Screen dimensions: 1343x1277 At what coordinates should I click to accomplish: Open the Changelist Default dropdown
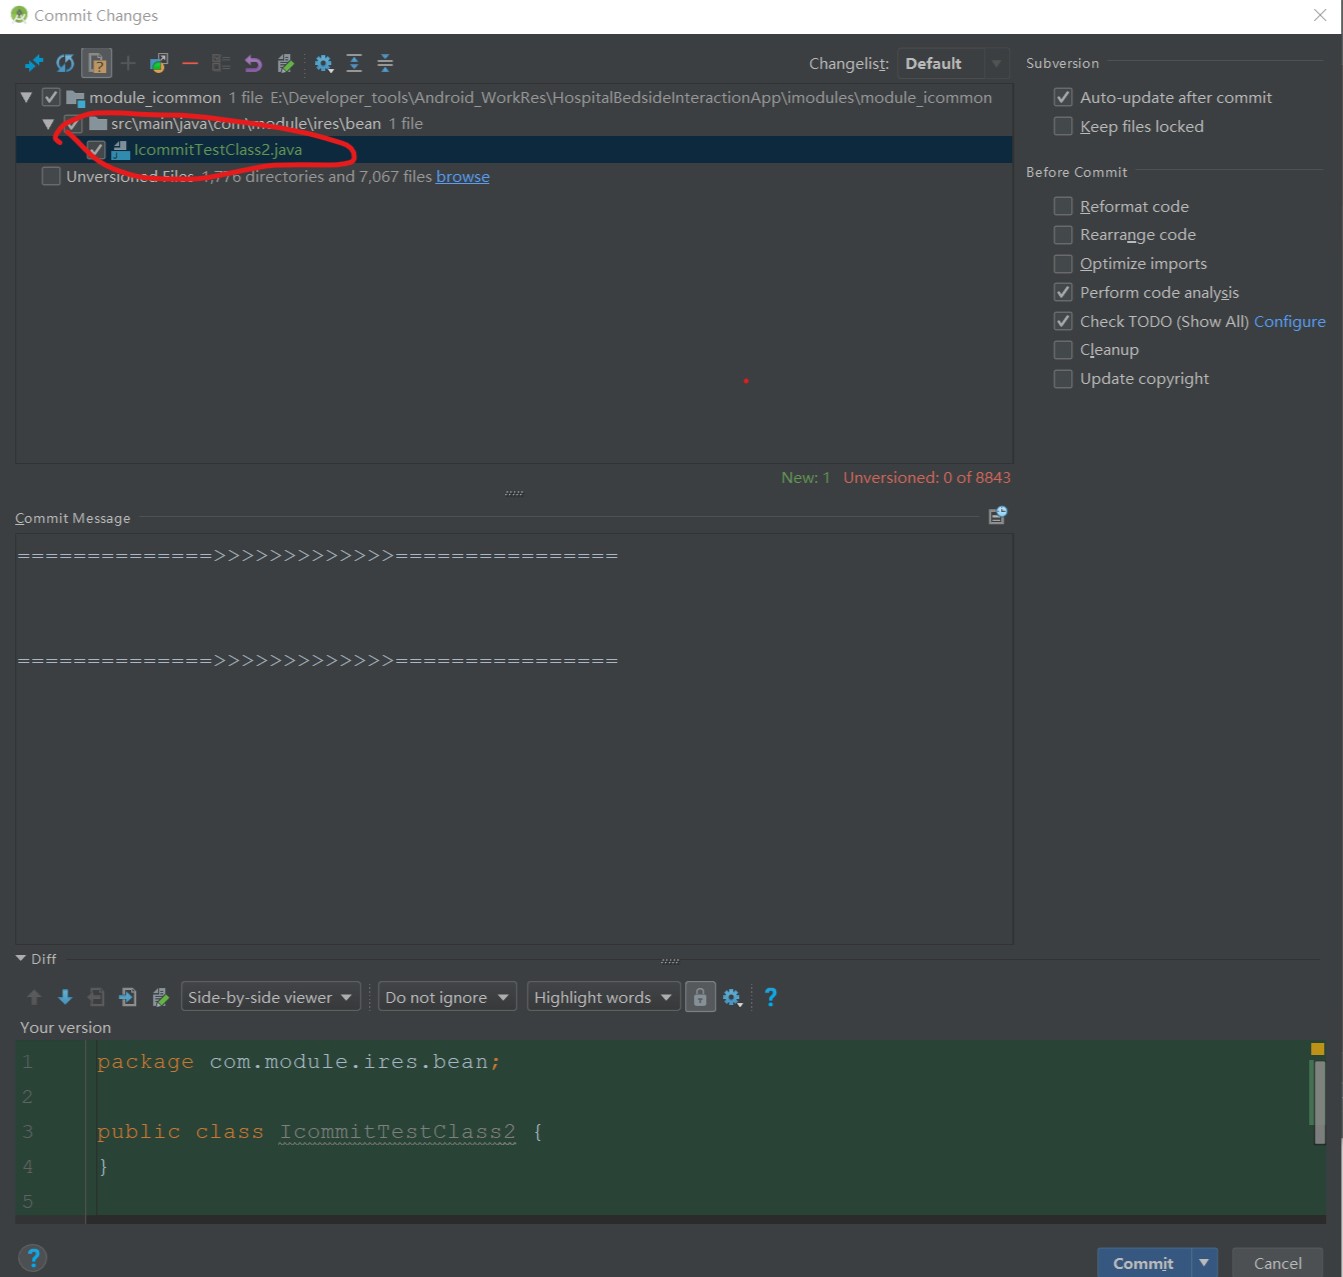click(953, 63)
